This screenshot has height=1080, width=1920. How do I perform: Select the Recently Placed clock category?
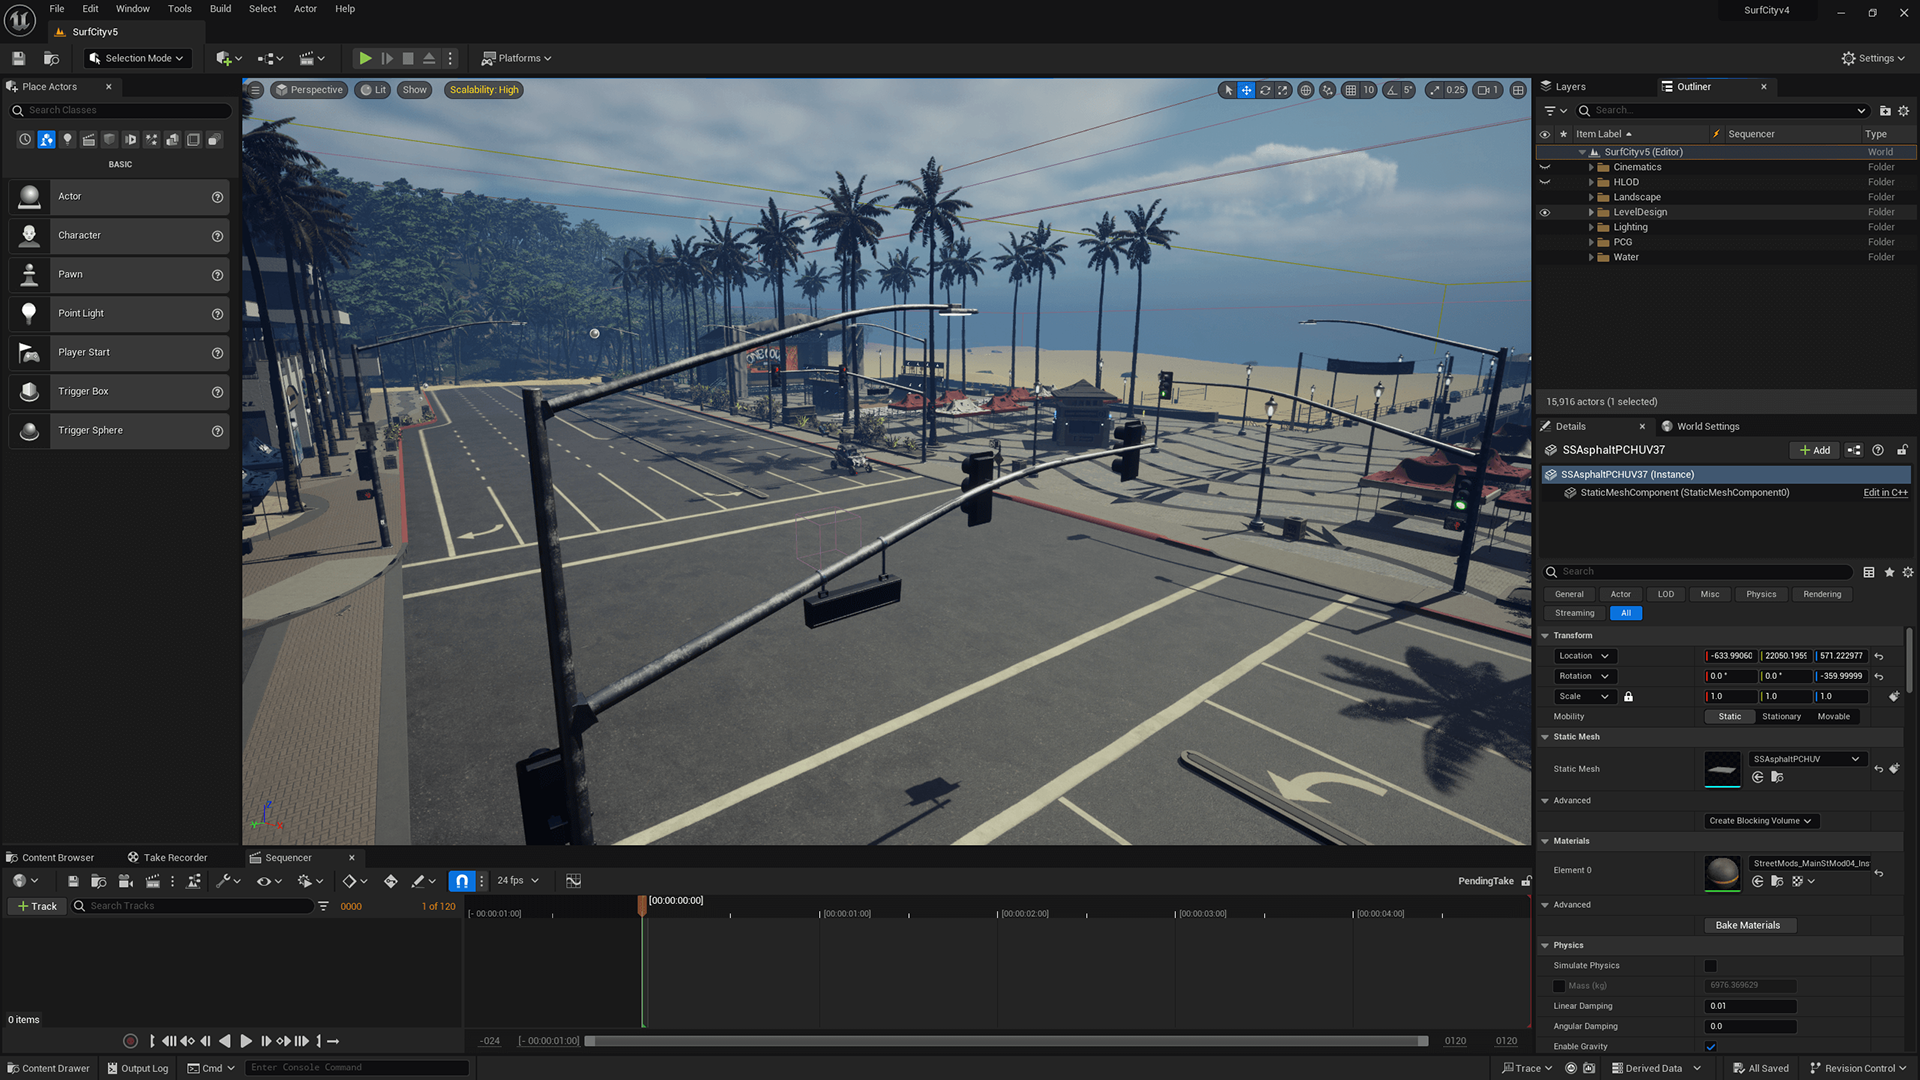tap(25, 140)
